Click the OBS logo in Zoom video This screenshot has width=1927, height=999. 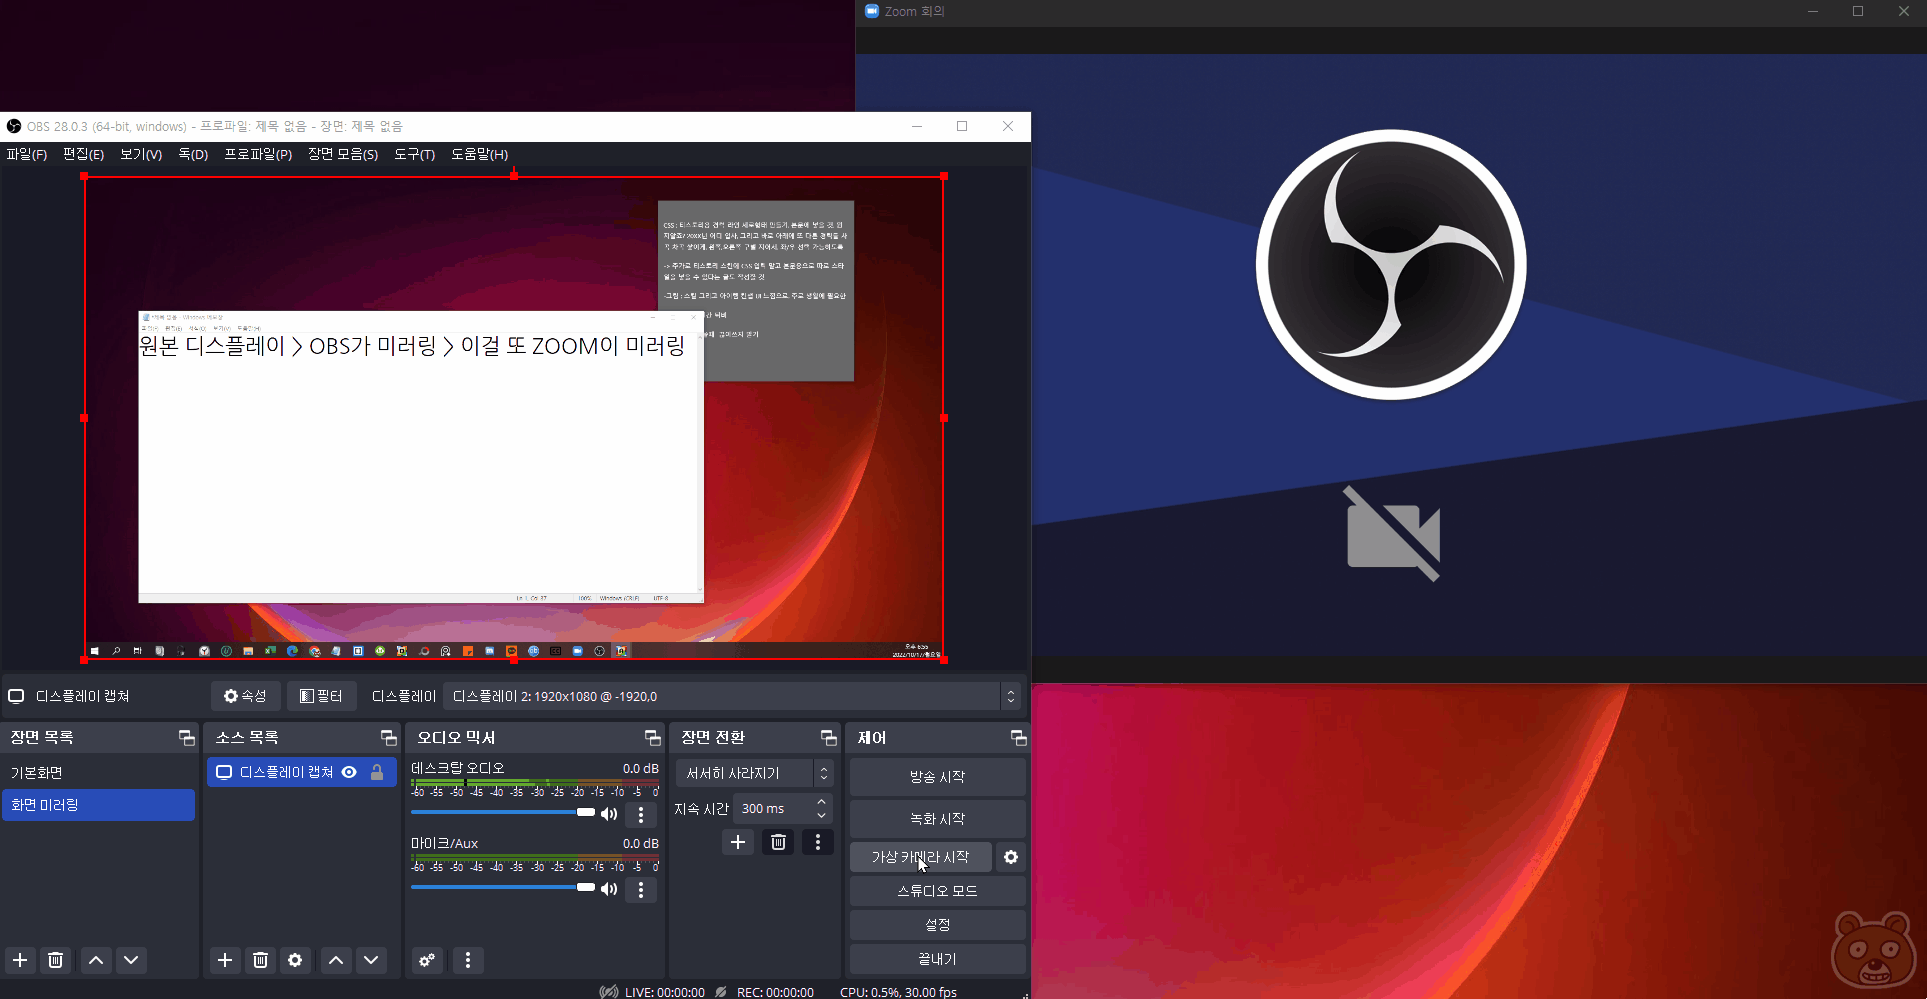[1391, 265]
